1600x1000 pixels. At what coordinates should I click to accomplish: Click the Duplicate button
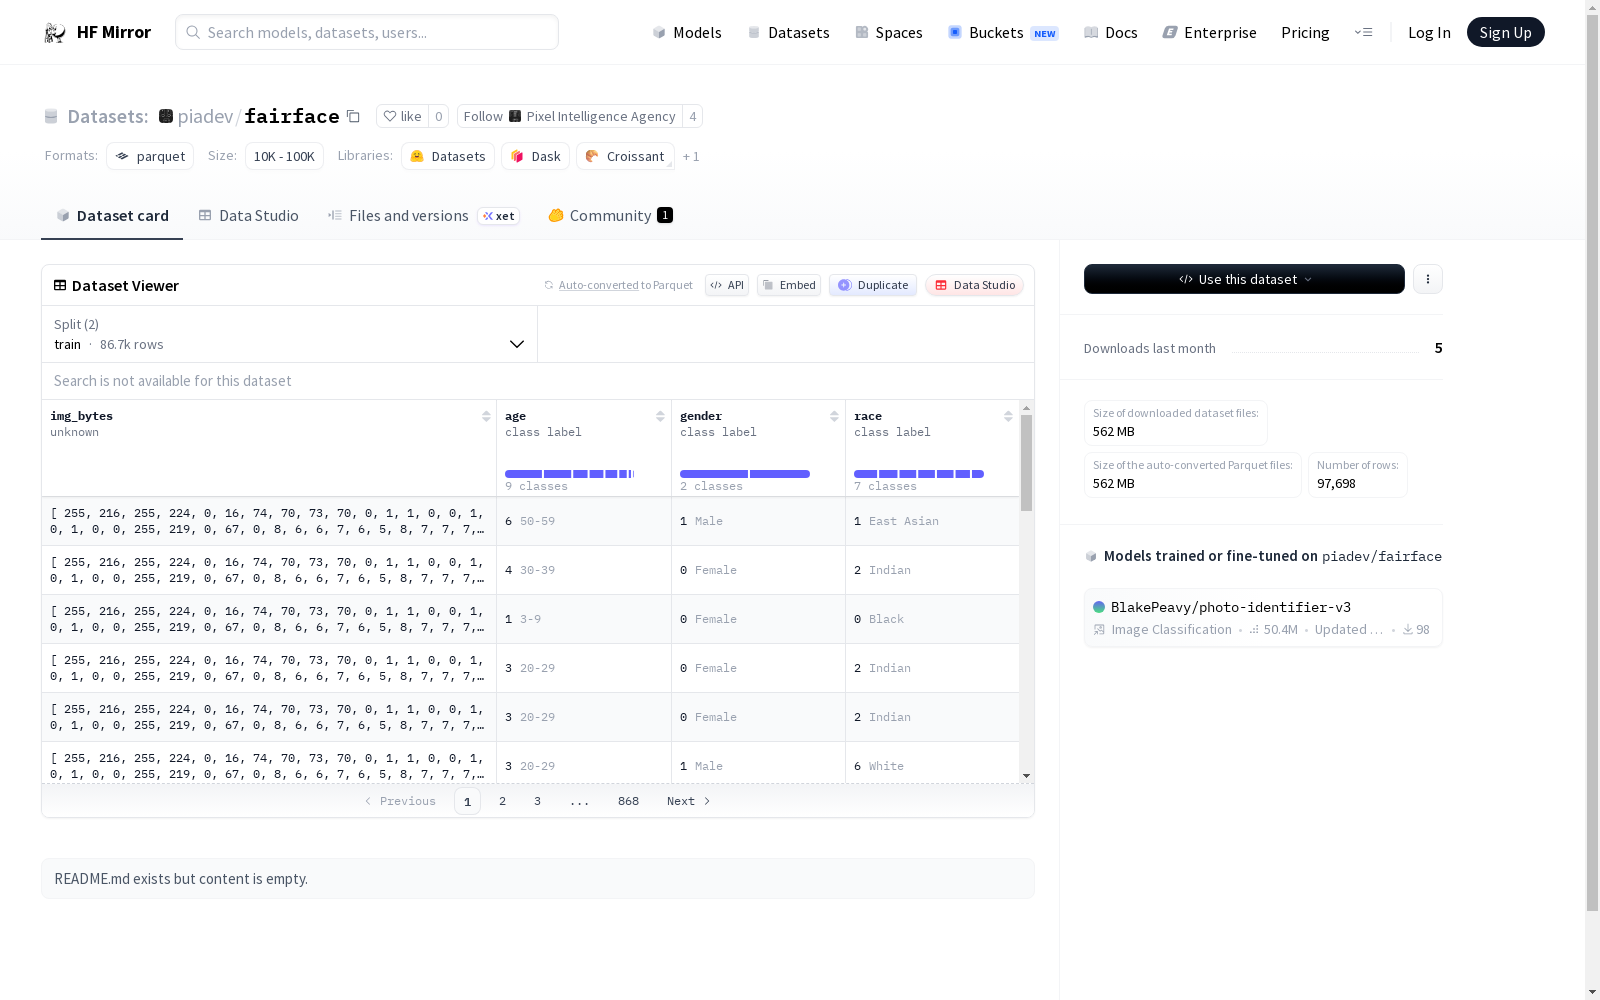(873, 285)
